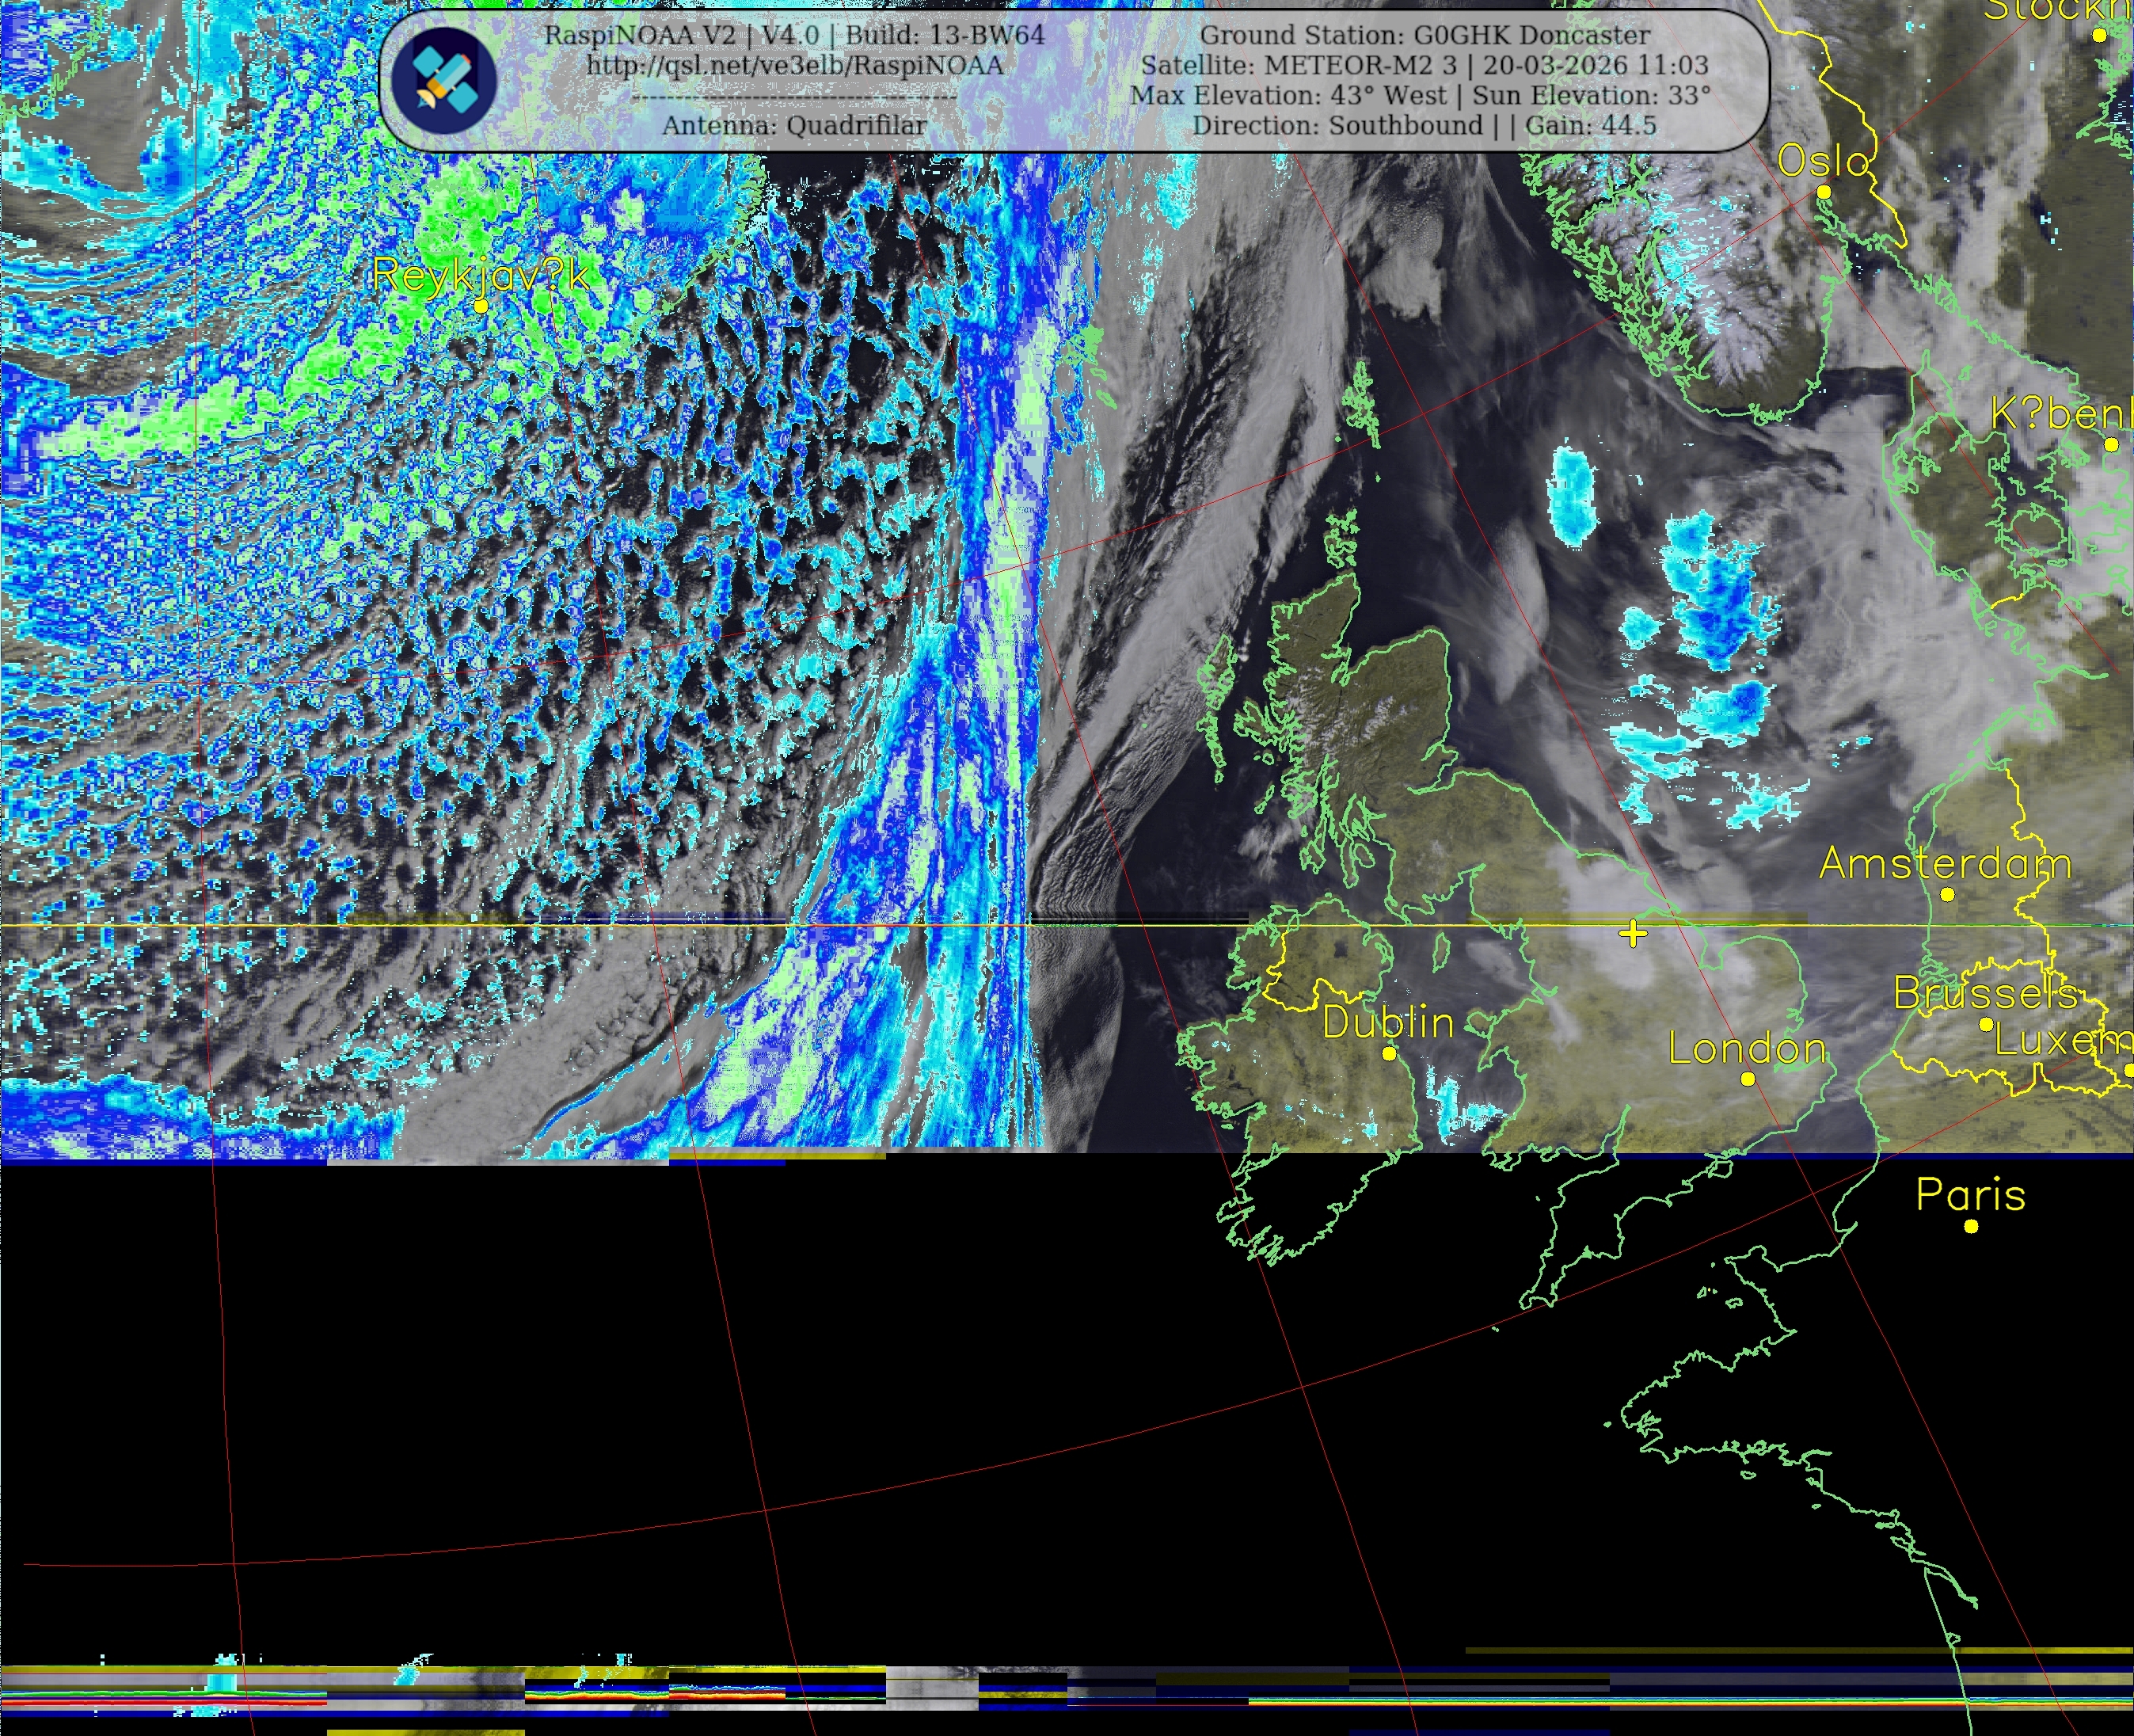Image resolution: width=2134 pixels, height=1736 pixels.
Task: Click the Oslo city marker dot
Action: [x=1824, y=192]
